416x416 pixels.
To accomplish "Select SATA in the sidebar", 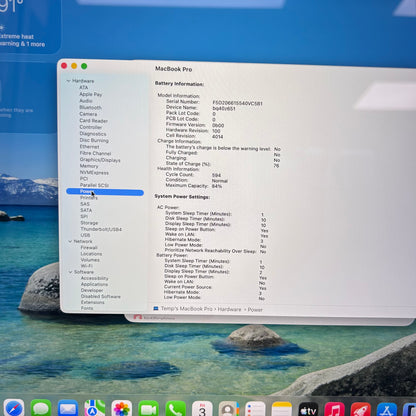I will tap(86, 210).
